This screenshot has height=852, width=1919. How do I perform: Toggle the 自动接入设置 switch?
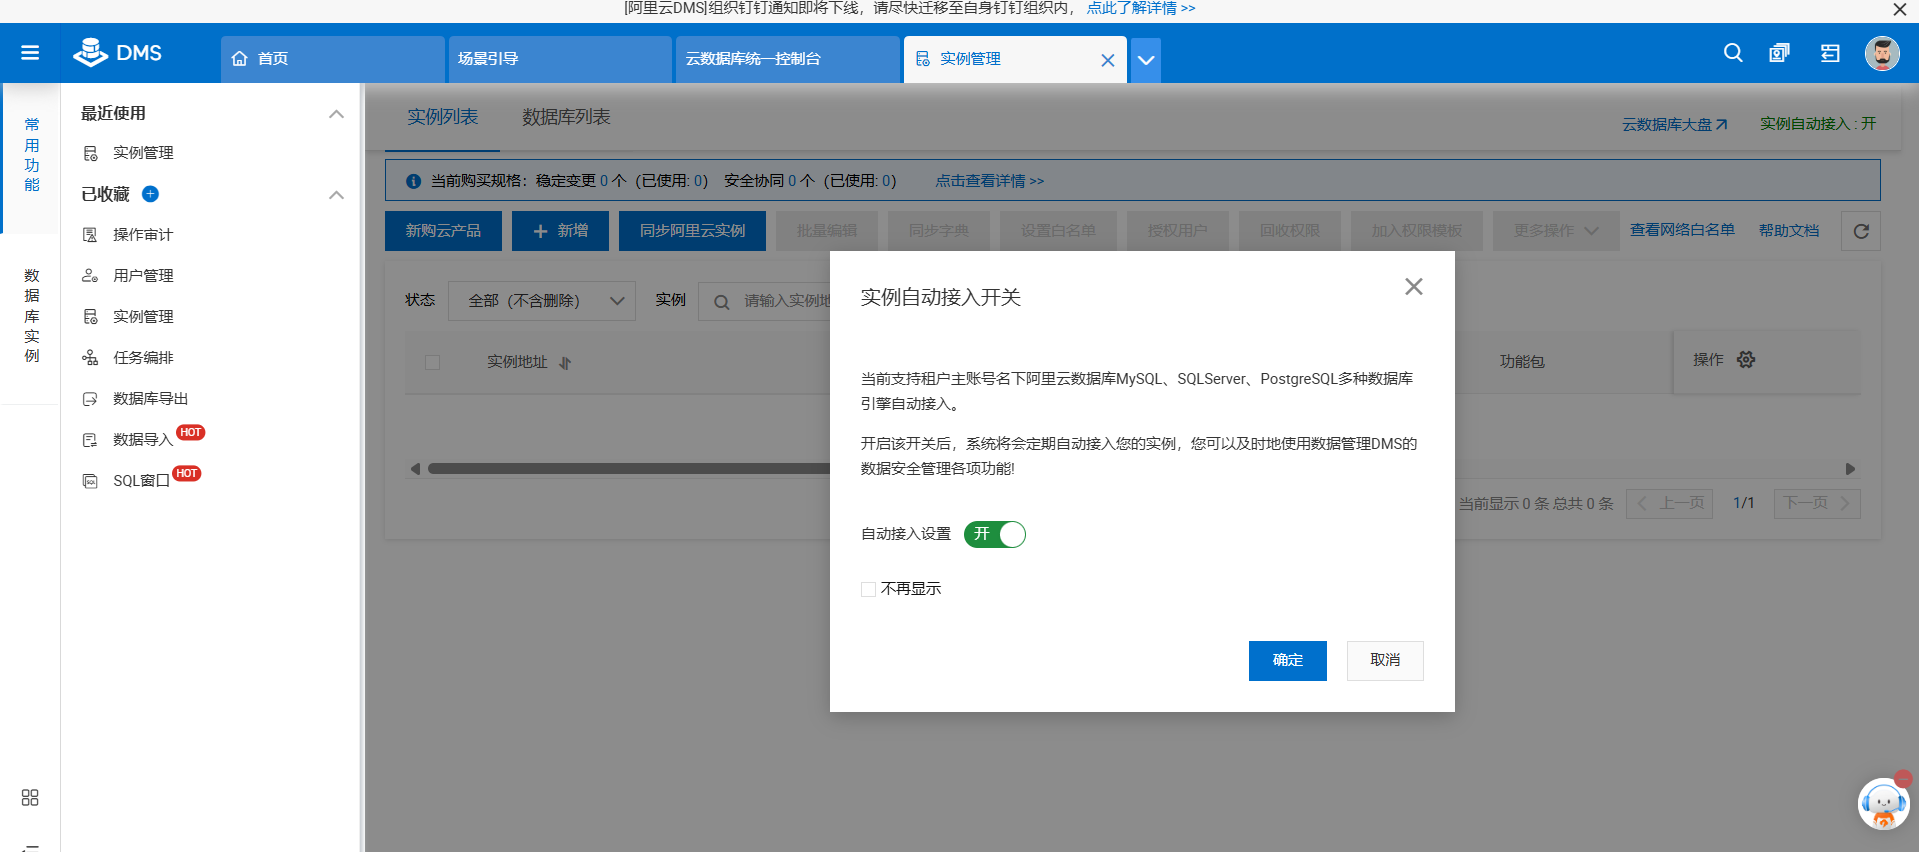coord(995,534)
